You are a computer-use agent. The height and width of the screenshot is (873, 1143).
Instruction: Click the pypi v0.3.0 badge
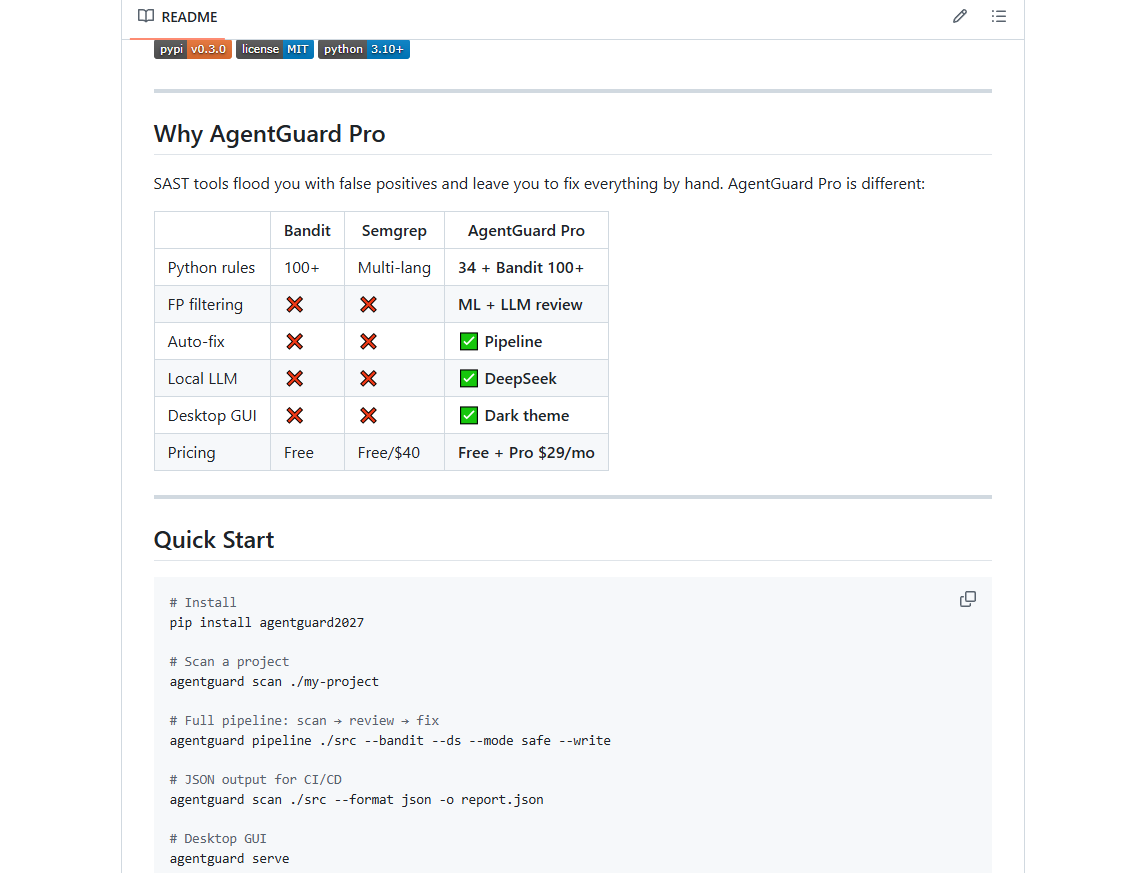click(x=193, y=49)
